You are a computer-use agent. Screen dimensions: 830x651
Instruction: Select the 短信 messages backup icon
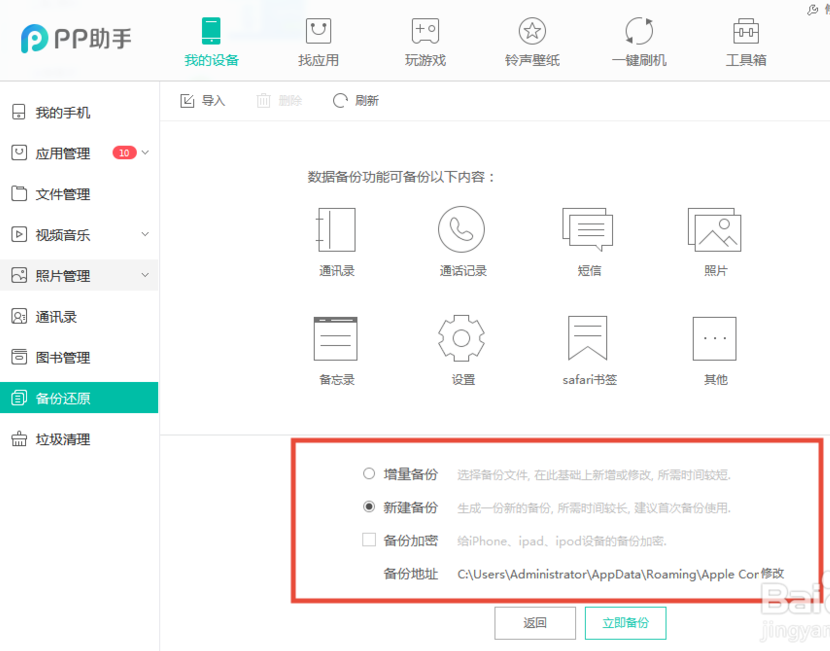[588, 229]
